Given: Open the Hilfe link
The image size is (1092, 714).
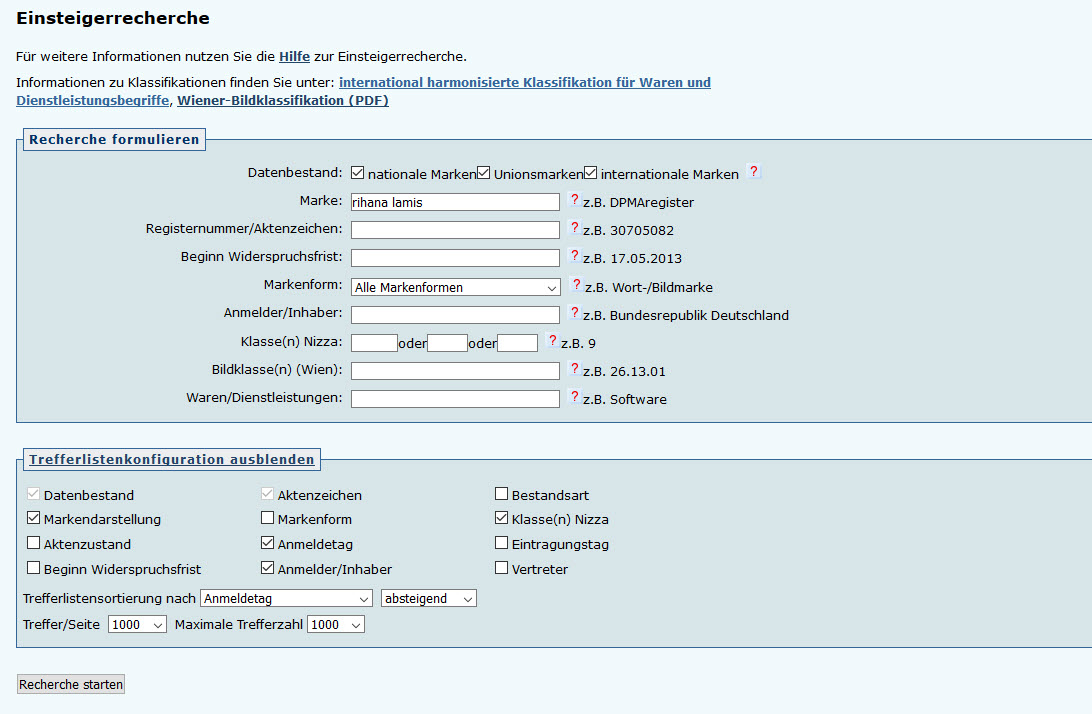Looking at the screenshot, I should coord(294,56).
